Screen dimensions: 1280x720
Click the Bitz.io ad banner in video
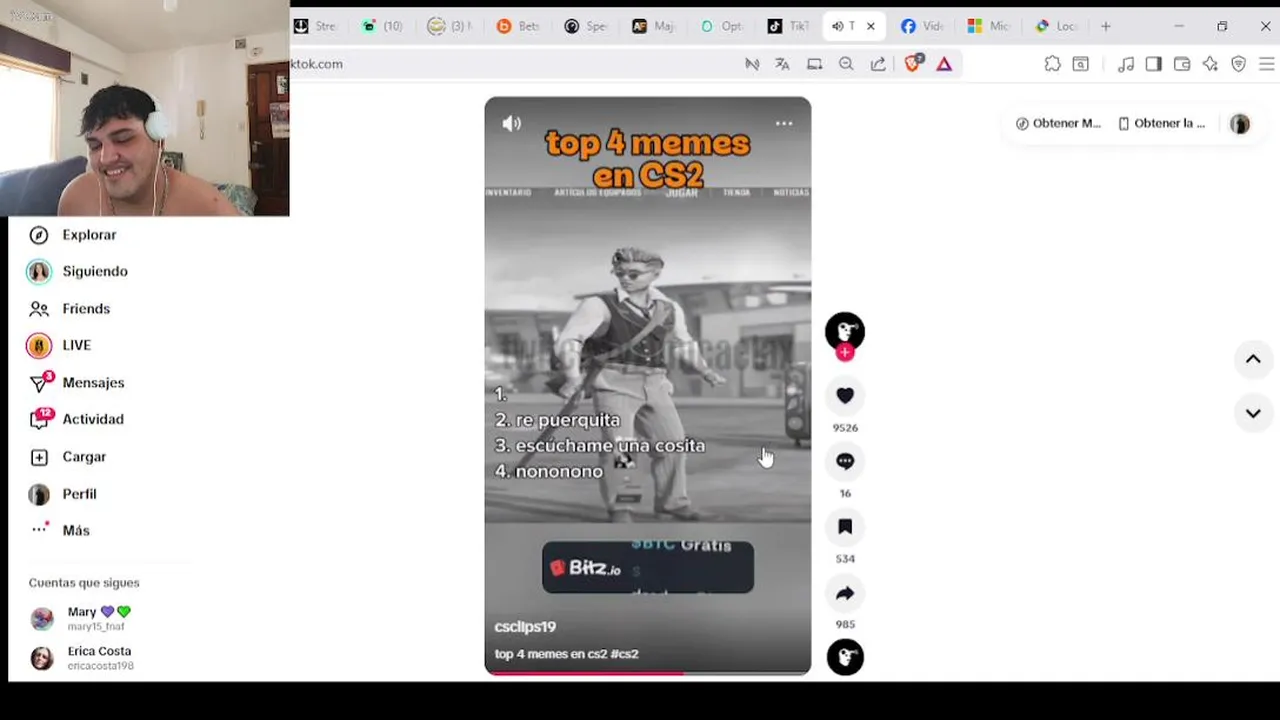[x=648, y=568]
